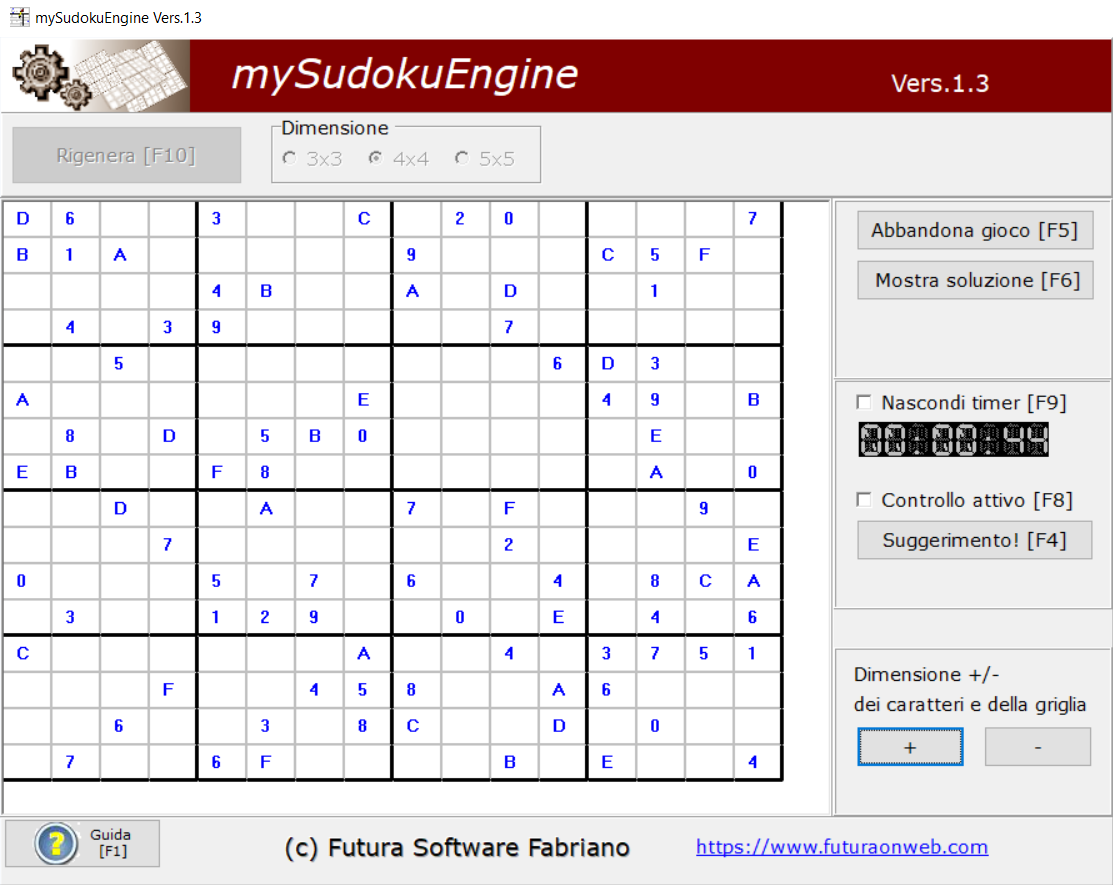Decrease grid size with the - button

(x=1037, y=747)
